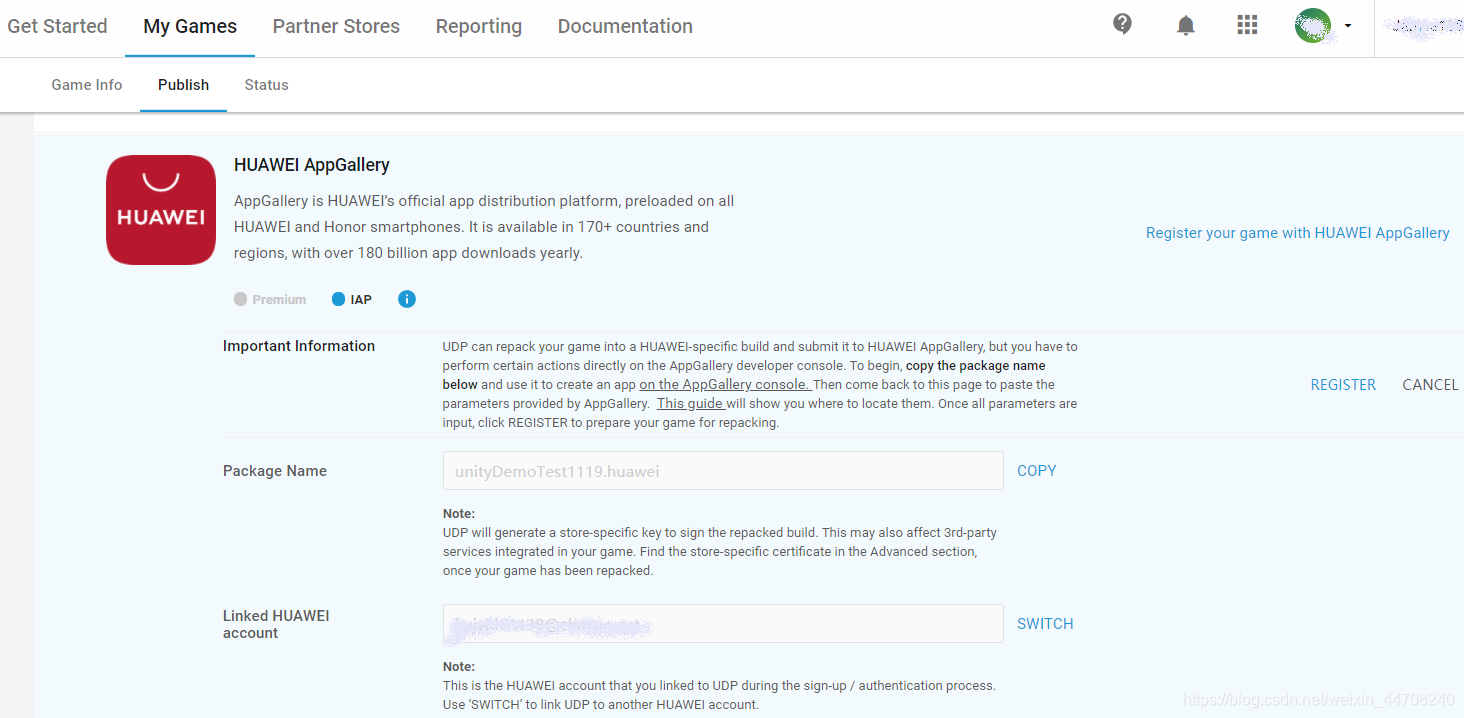Click the user avatar icon
Viewport: 1464px width, 718px height.
[x=1313, y=25]
